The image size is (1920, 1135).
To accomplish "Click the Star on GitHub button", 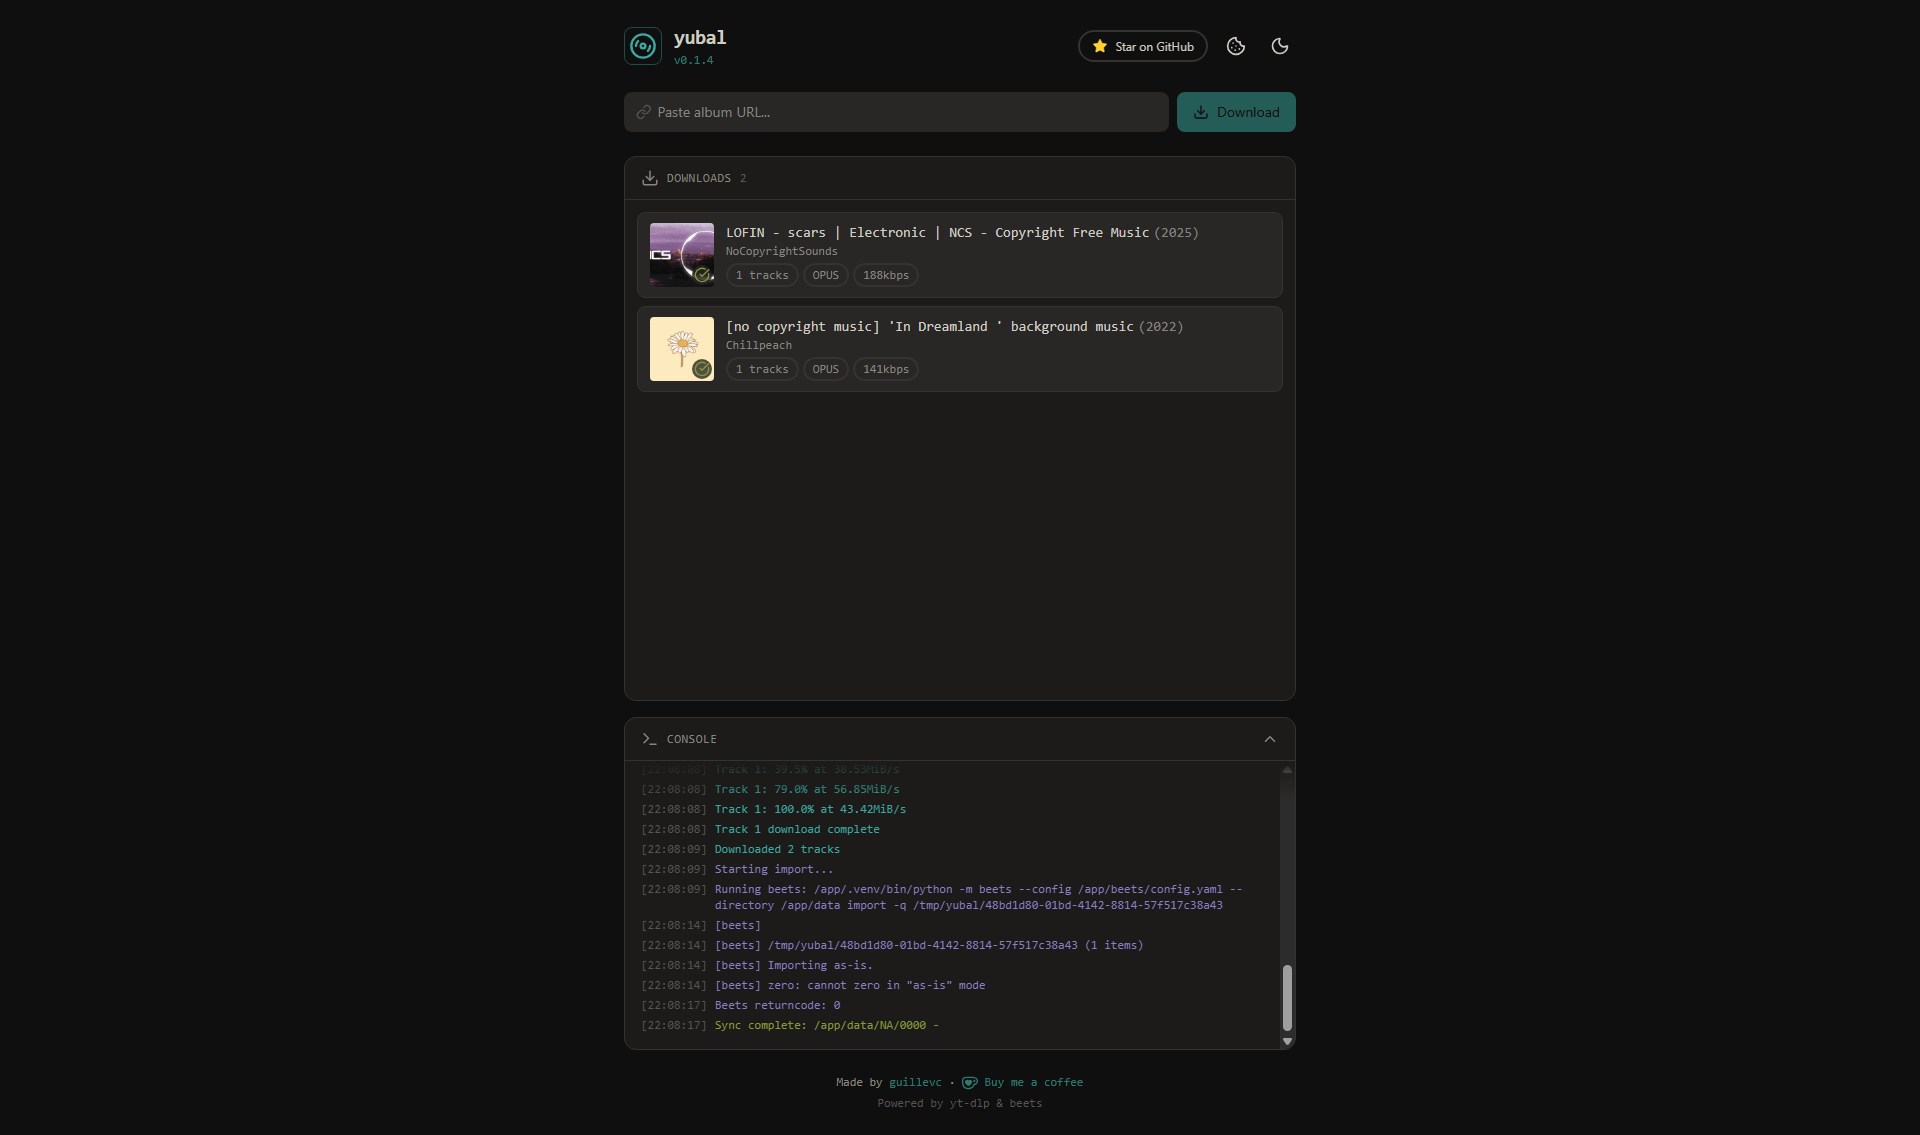I will (1143, 46).
